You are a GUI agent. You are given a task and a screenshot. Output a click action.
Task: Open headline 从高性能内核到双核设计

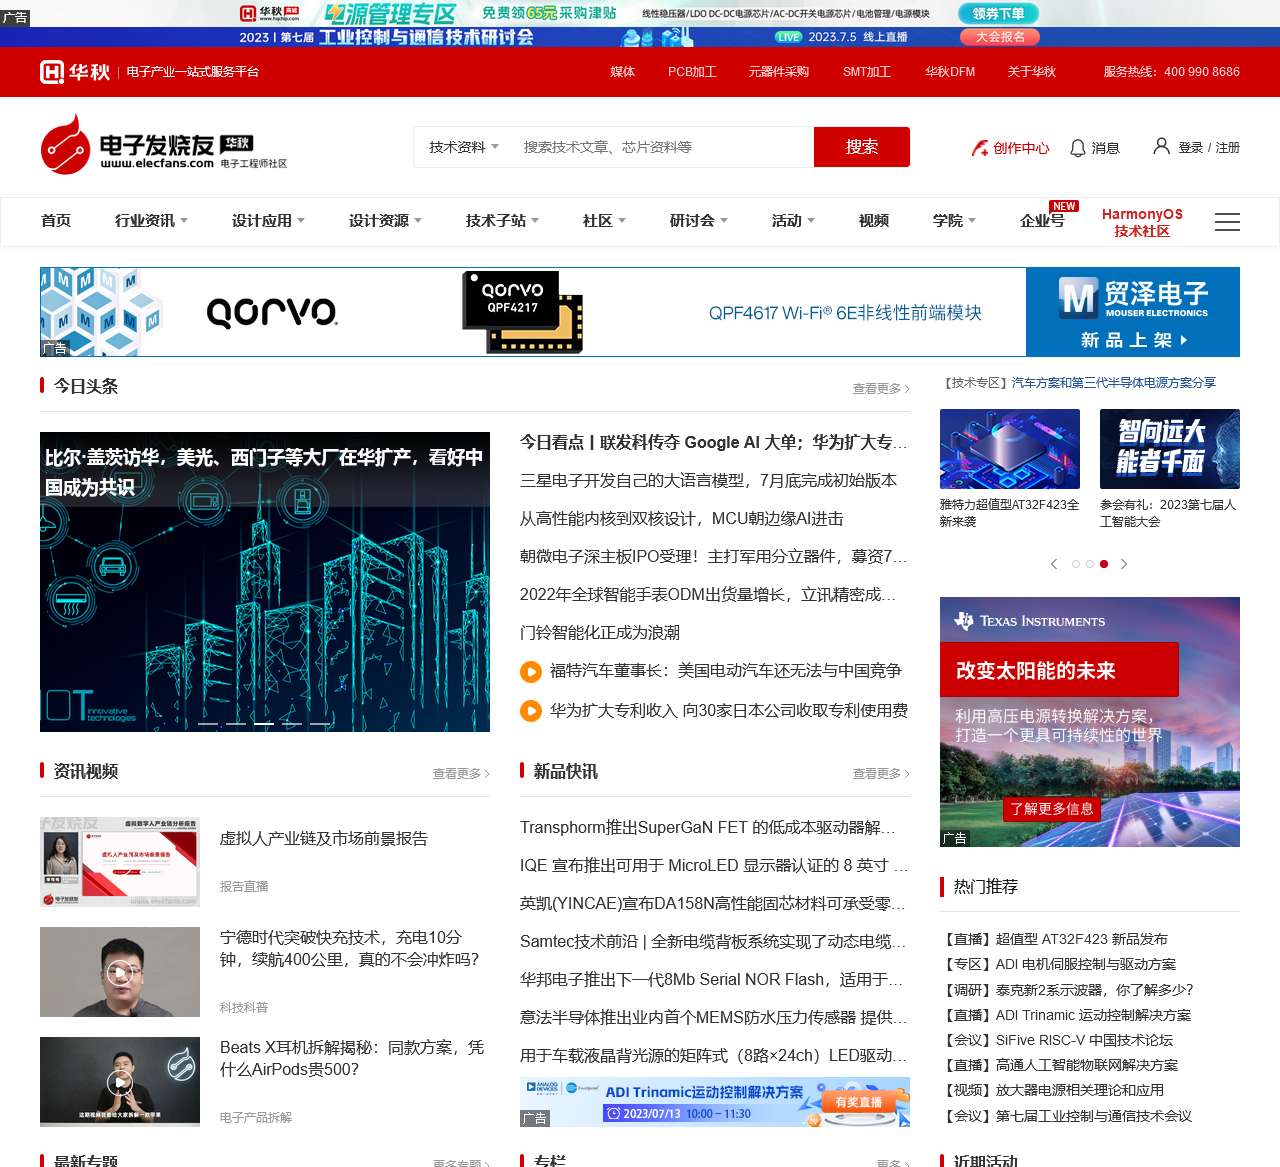682,519
